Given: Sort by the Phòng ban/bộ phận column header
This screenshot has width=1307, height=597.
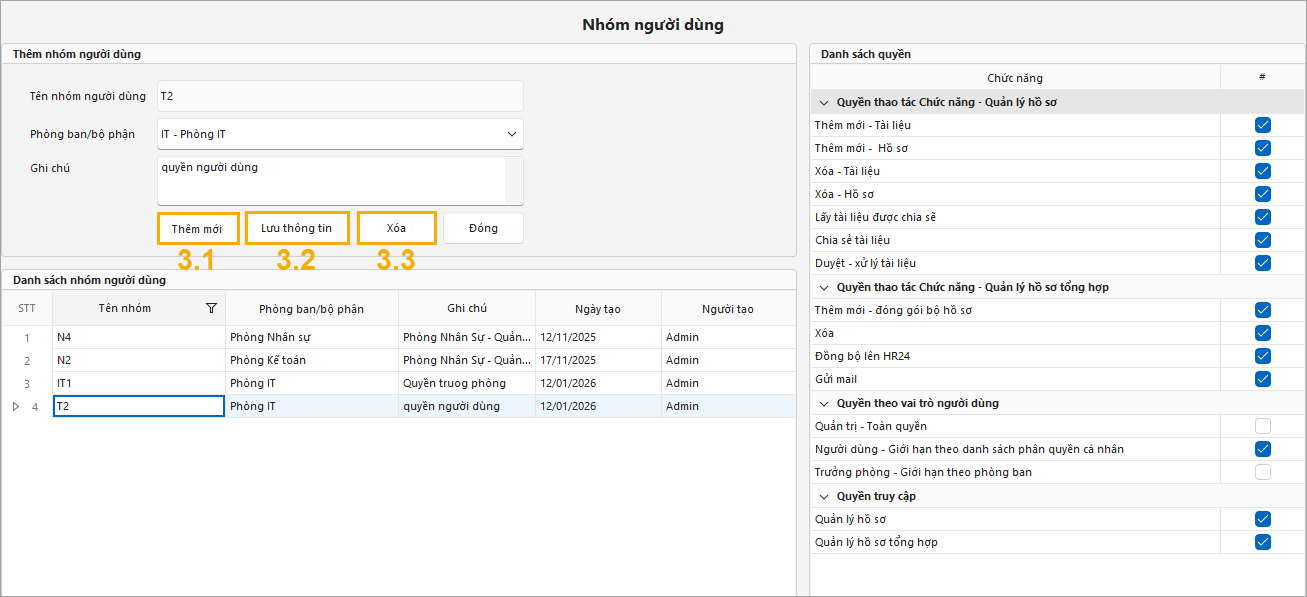Looking at the screenshot, I should tap(311, 309).
